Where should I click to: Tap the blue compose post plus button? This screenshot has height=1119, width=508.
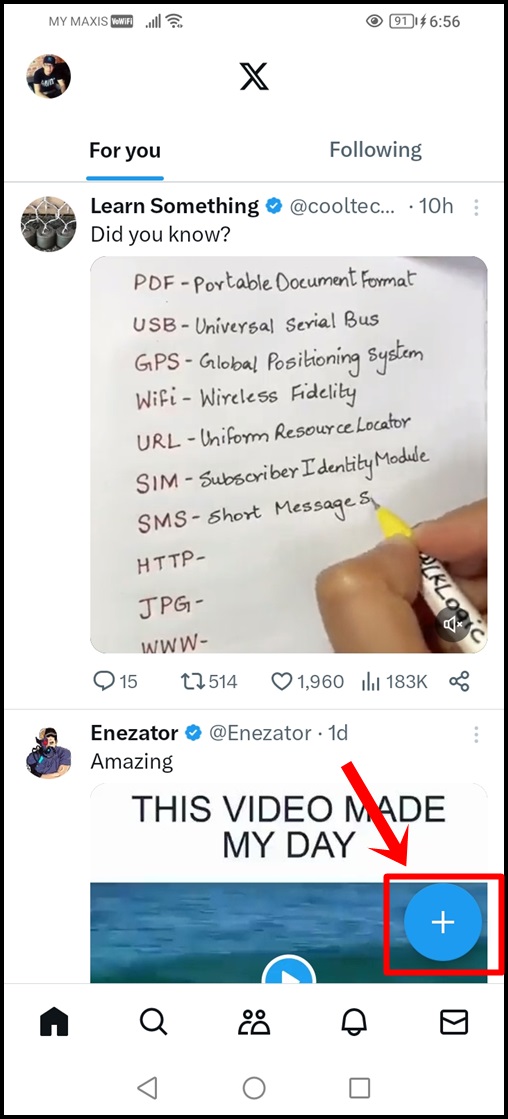coord(442,922)
